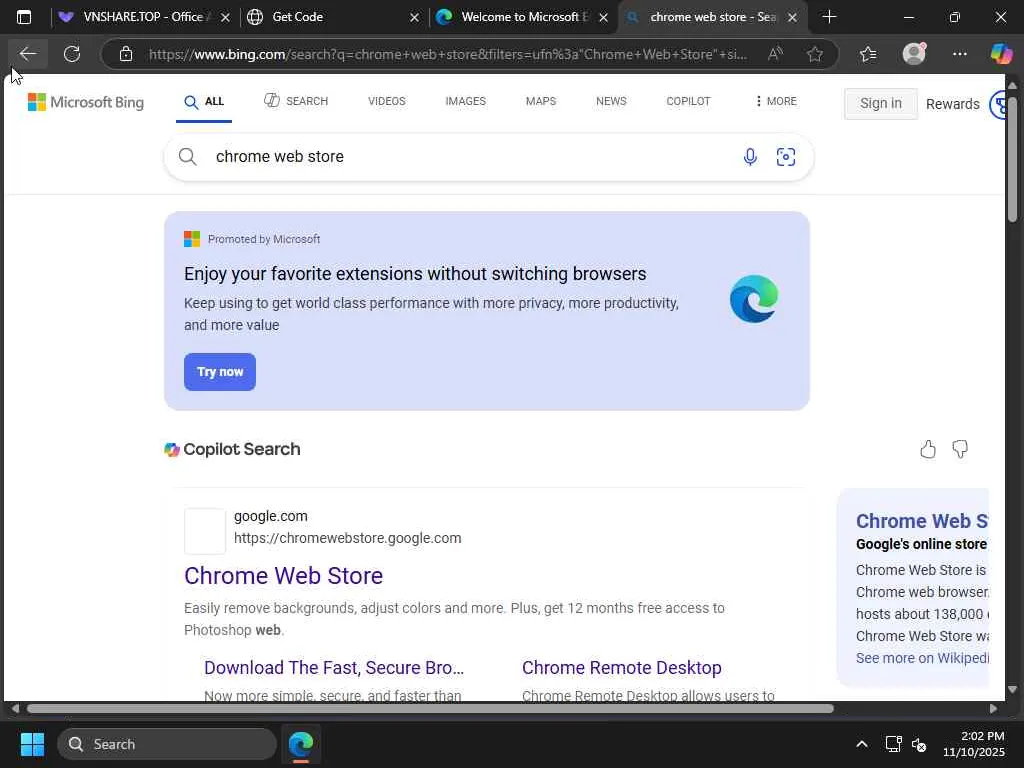Click the search magnifier icon in search box
Viewport: 1024px width, 768px height.
coord(187,157)
